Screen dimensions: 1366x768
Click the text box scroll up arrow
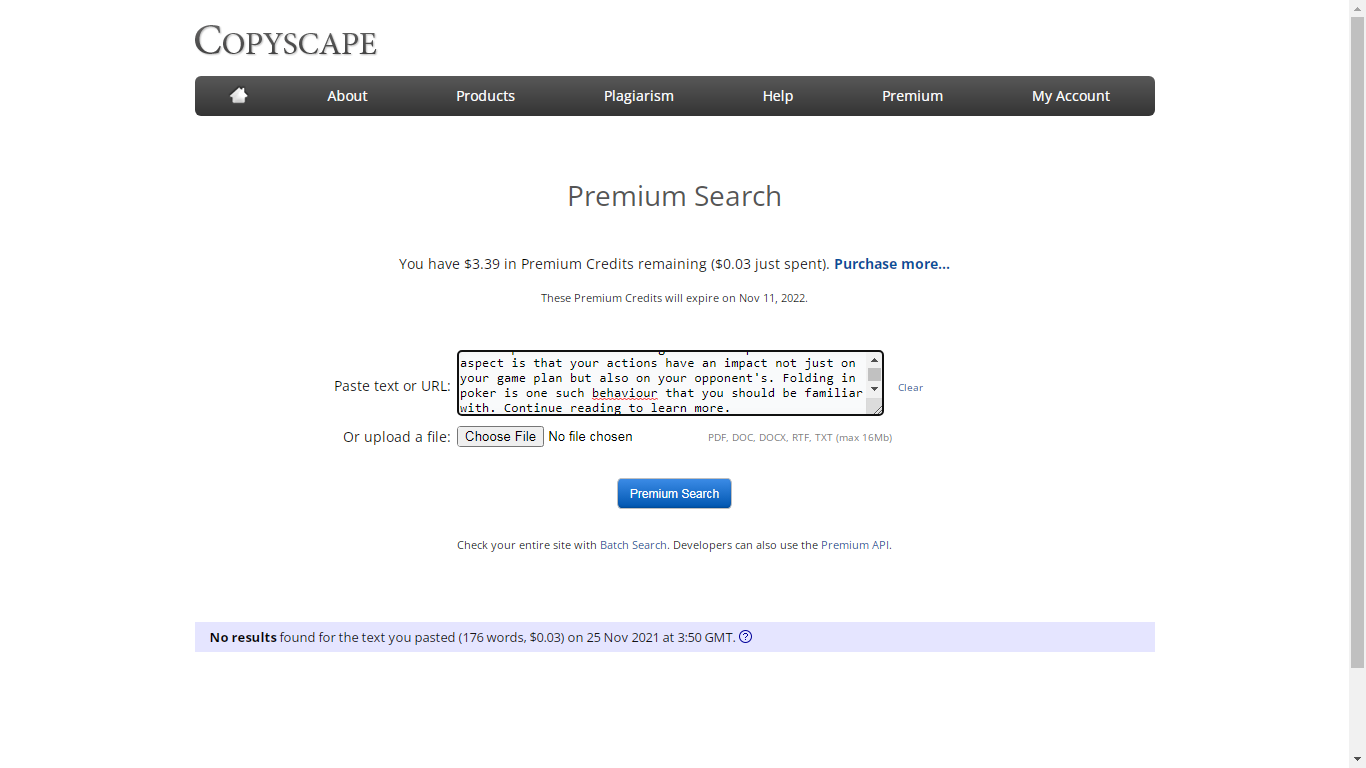click(x=875, y=360)
